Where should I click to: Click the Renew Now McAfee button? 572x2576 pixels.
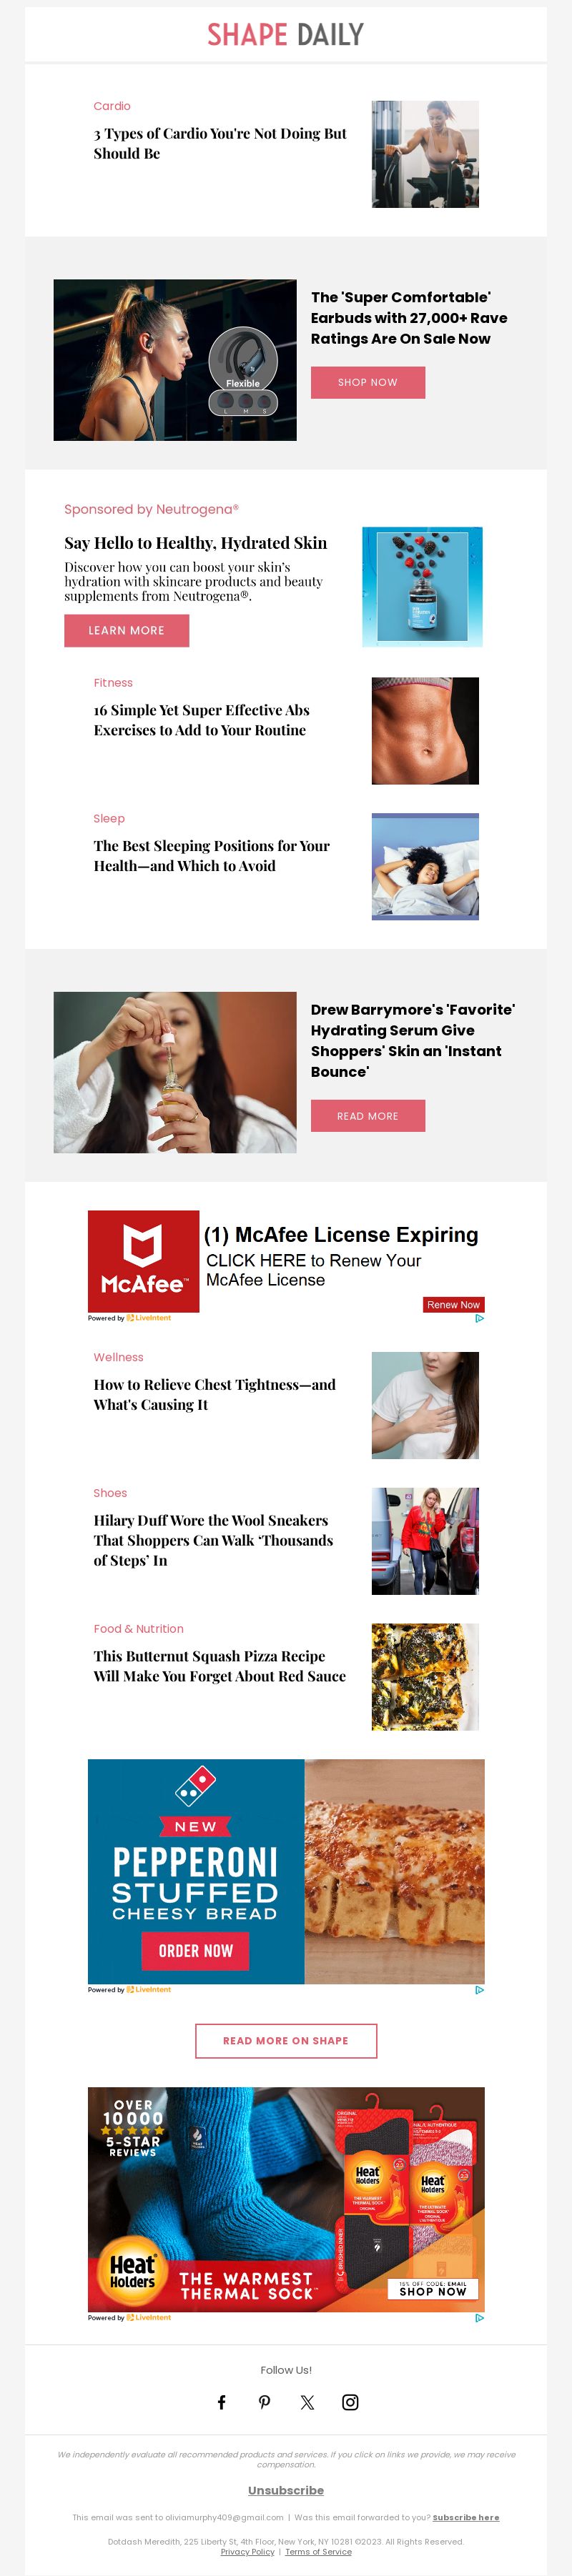453,1304
